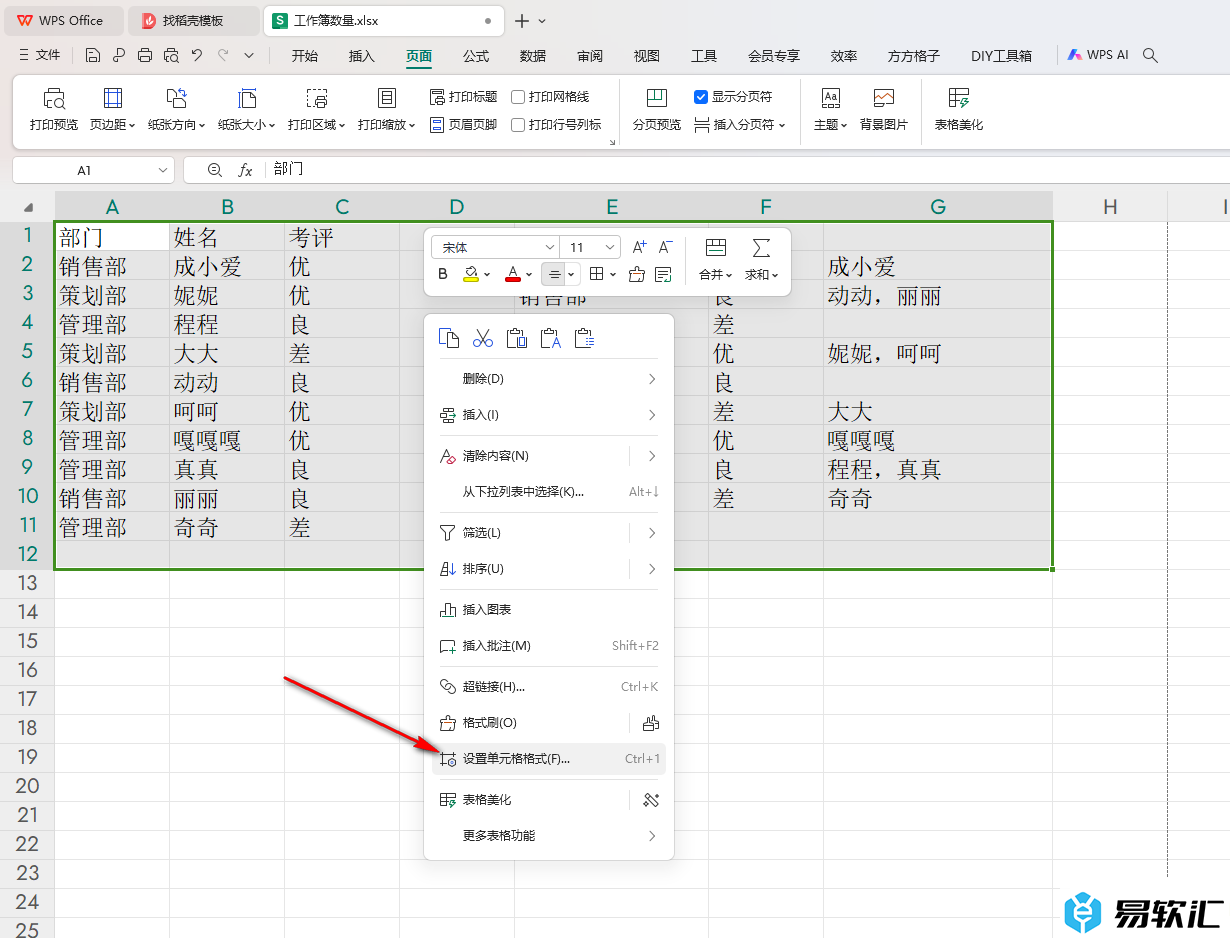
Task: Open Delete (删除) submenu in context menu
Action: pos(549,379)
